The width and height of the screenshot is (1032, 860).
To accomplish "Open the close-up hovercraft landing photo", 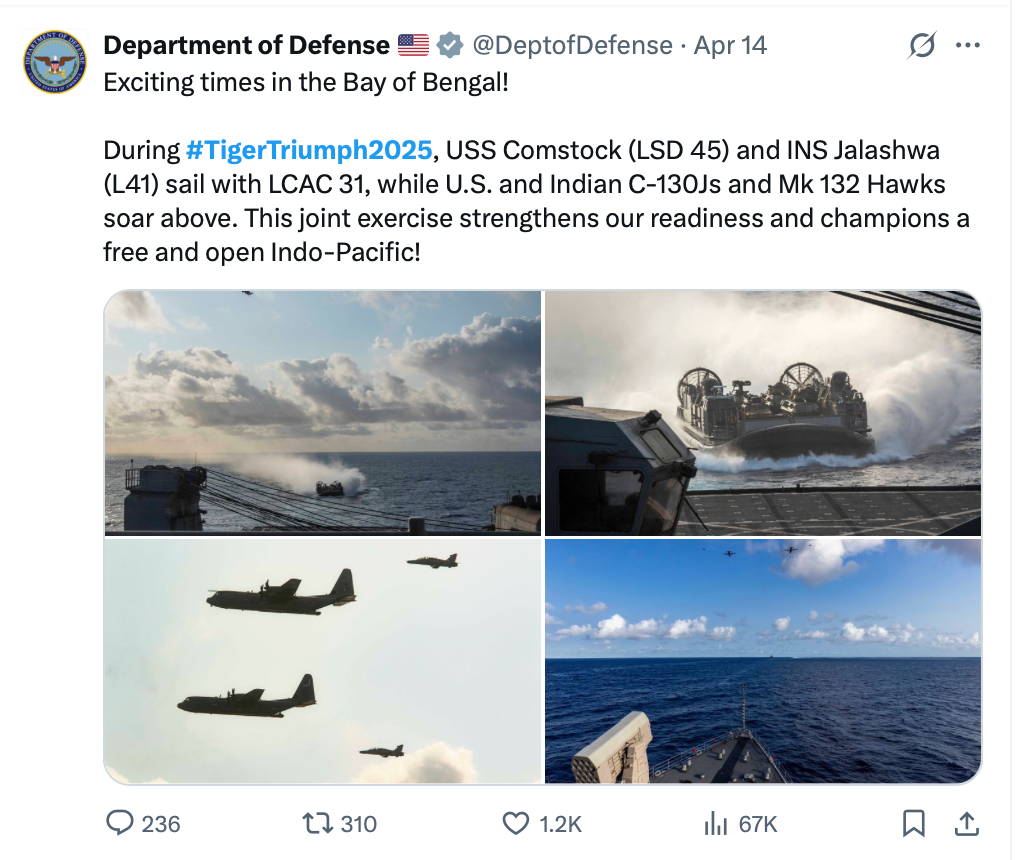I will pyautogui.click(x=763, y=413).
